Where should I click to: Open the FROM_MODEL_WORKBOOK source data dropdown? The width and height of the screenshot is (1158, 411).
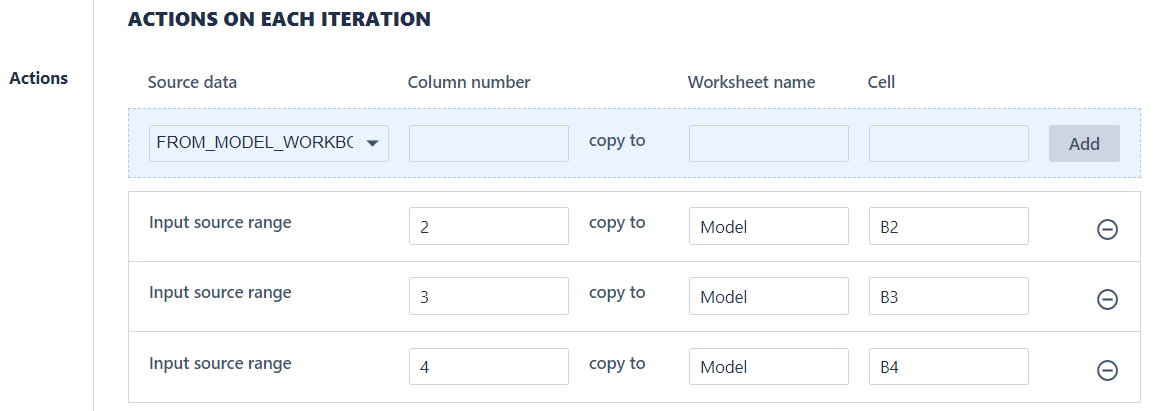tap(268, 143)
